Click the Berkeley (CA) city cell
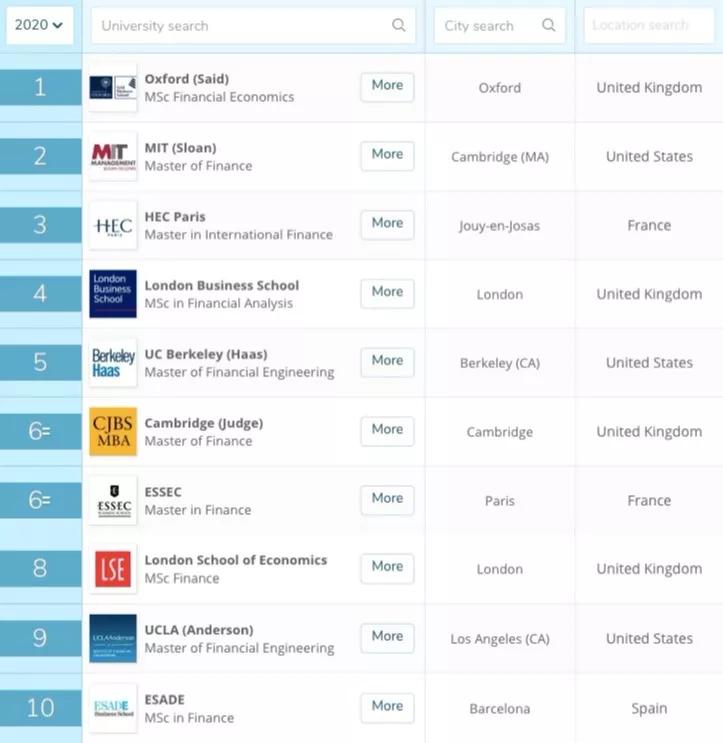Screen dimensions: 723x743 coord(500,363)
